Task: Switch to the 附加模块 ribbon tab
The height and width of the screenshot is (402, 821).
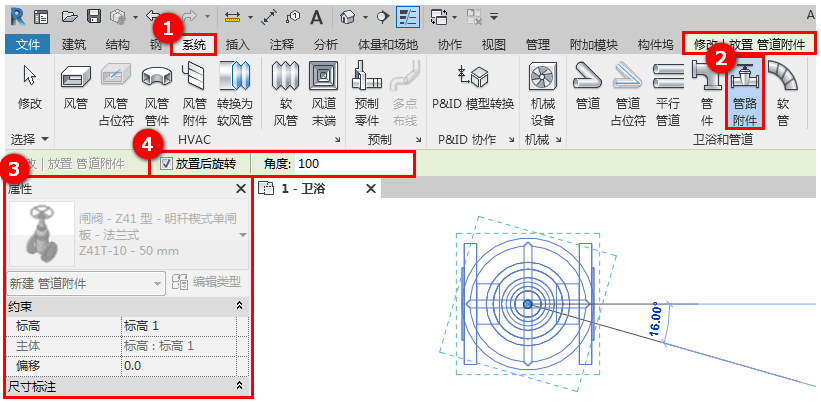Action: tap(594, 44)
